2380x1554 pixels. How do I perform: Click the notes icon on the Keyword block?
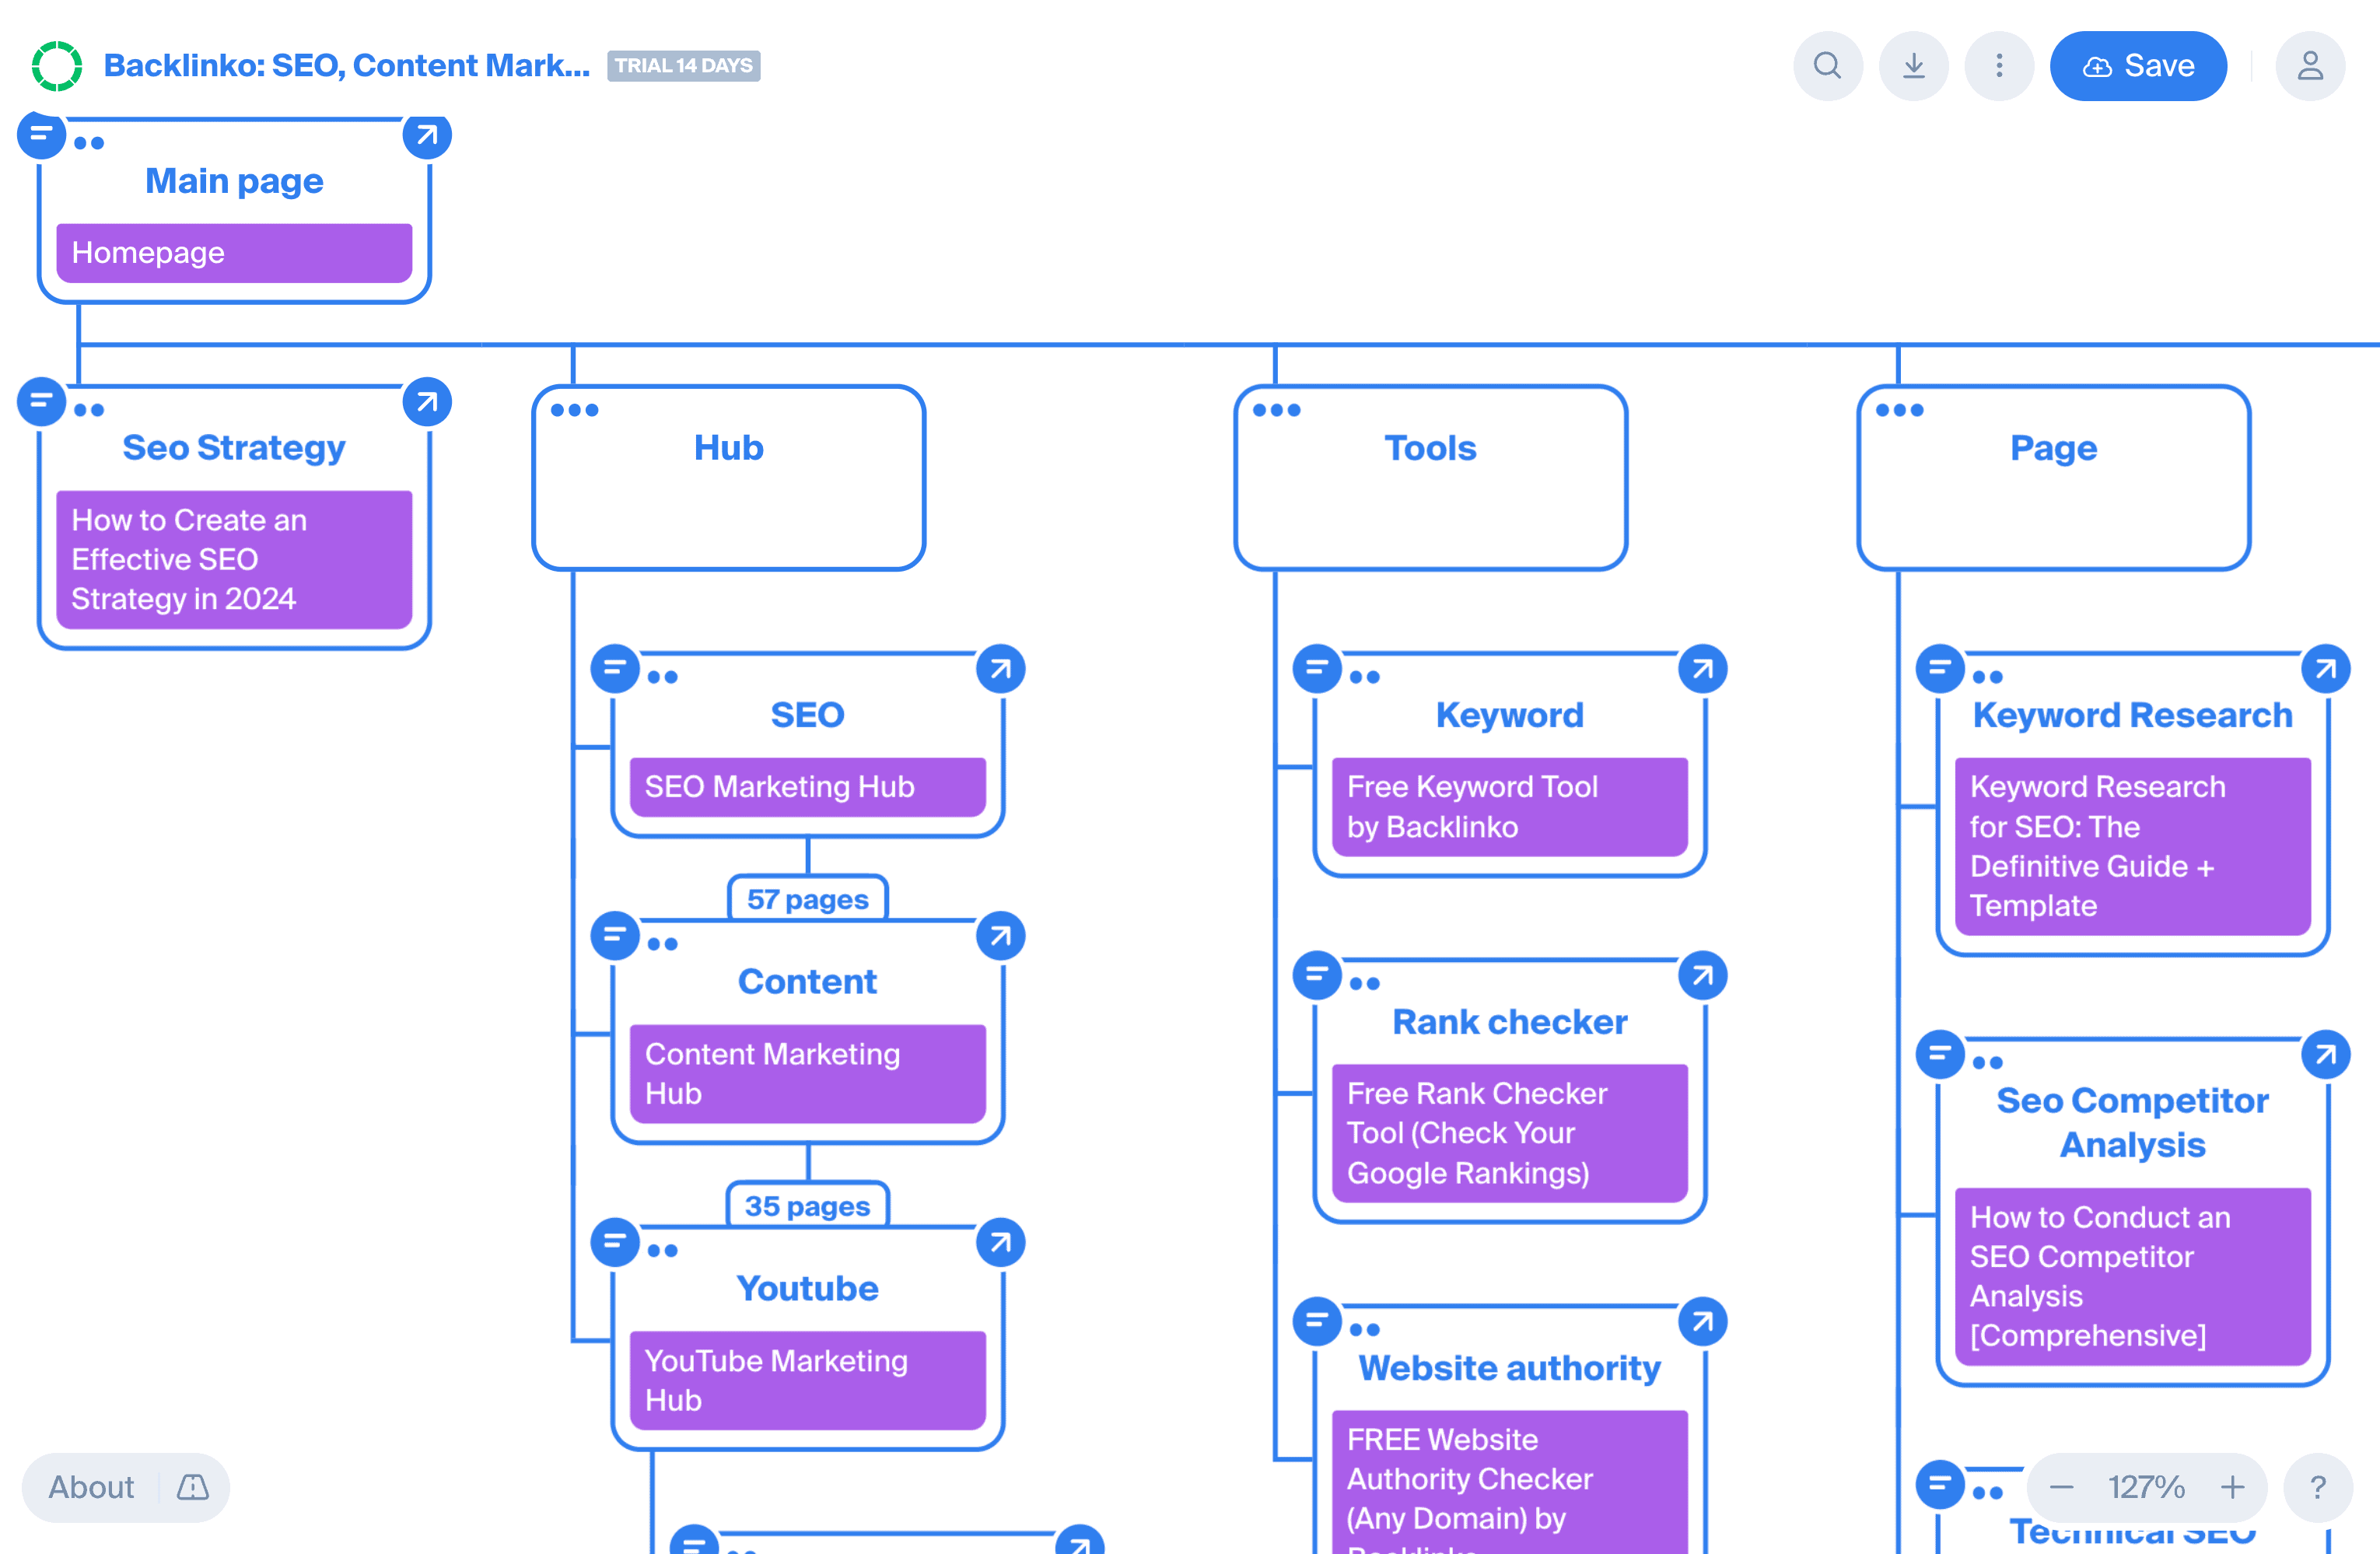pos(1316,668)
